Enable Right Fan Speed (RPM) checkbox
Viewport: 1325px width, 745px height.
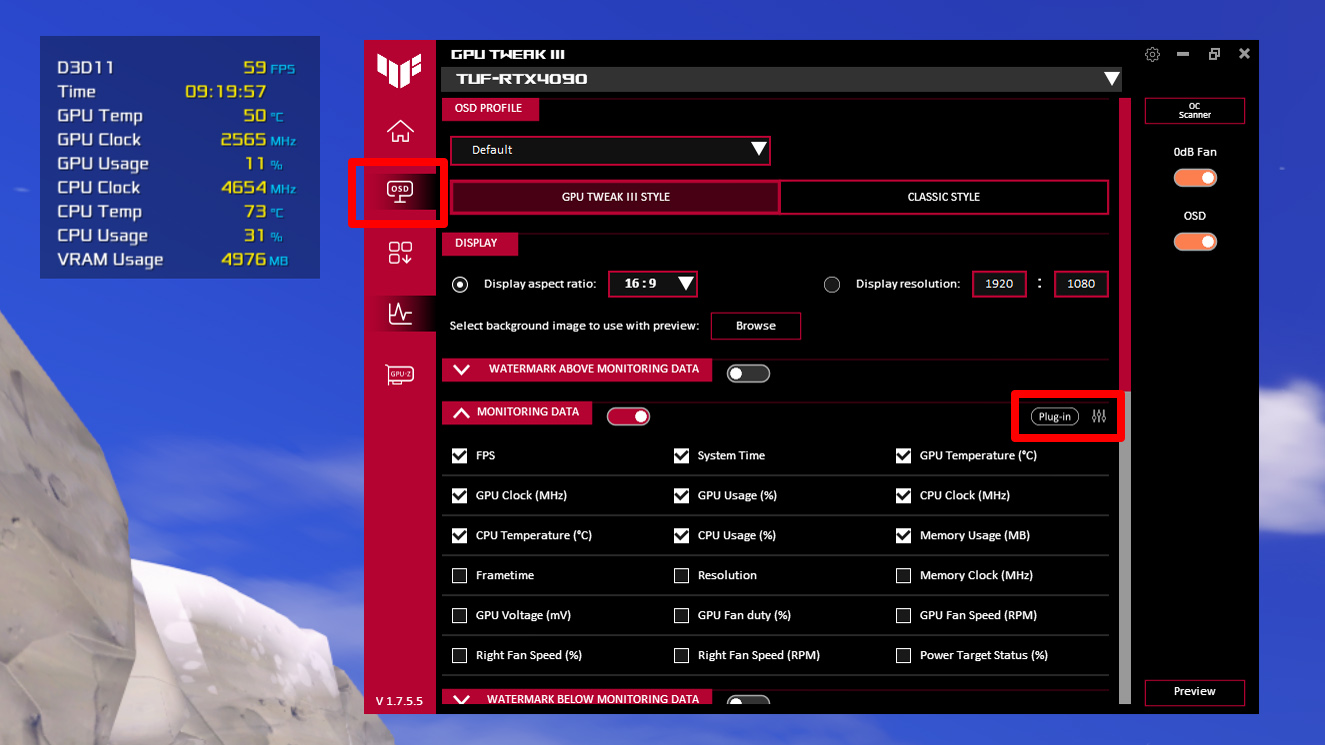(682, 656)
